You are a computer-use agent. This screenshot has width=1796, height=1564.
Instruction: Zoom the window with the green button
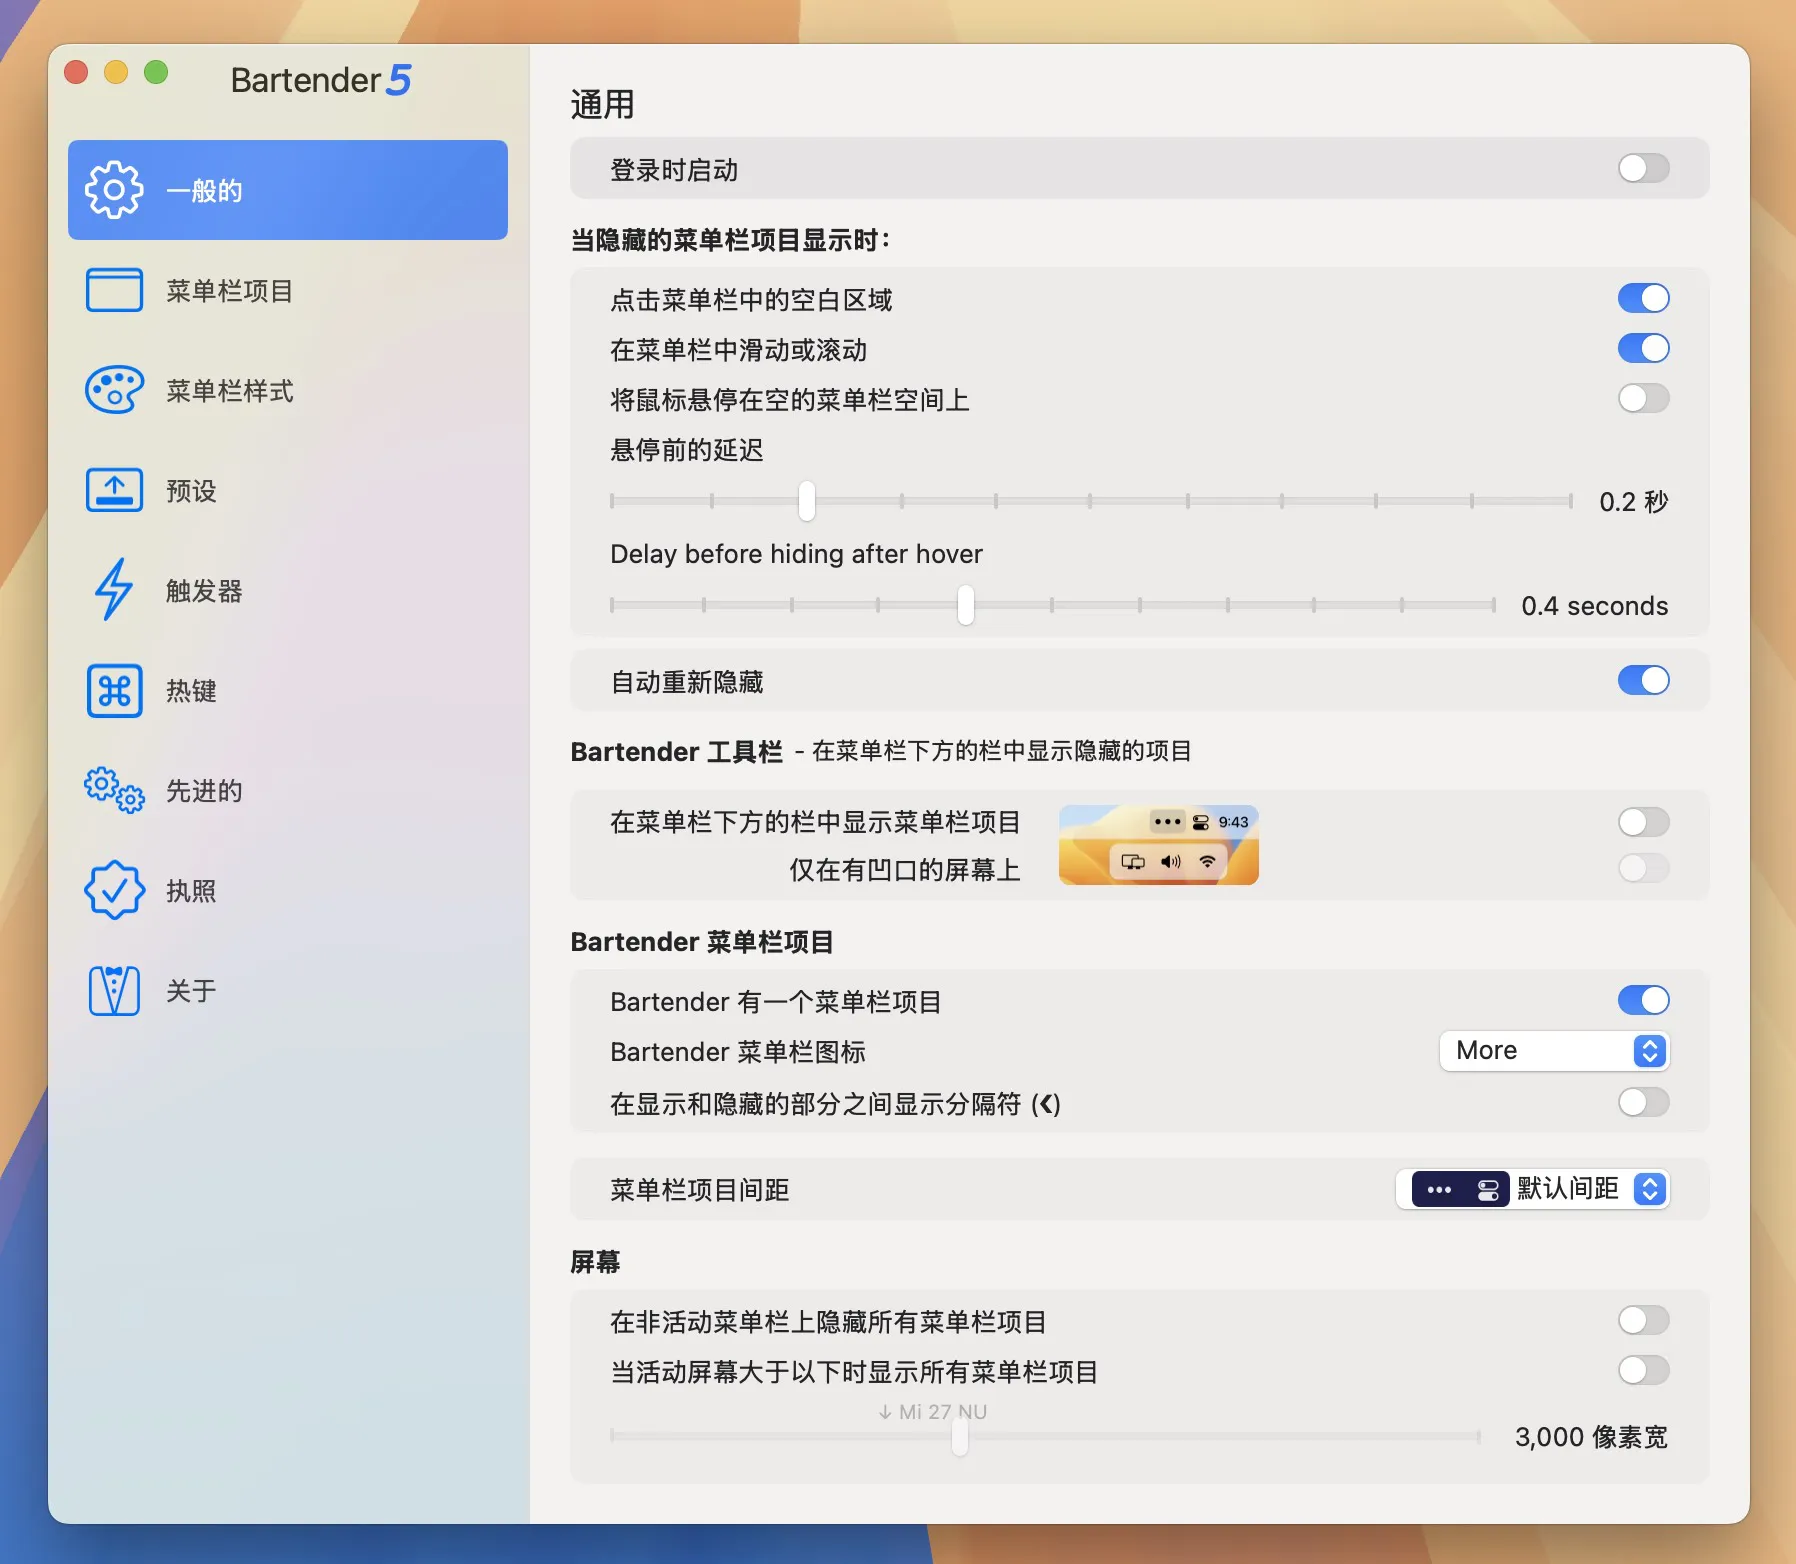[x=156, y=72]
